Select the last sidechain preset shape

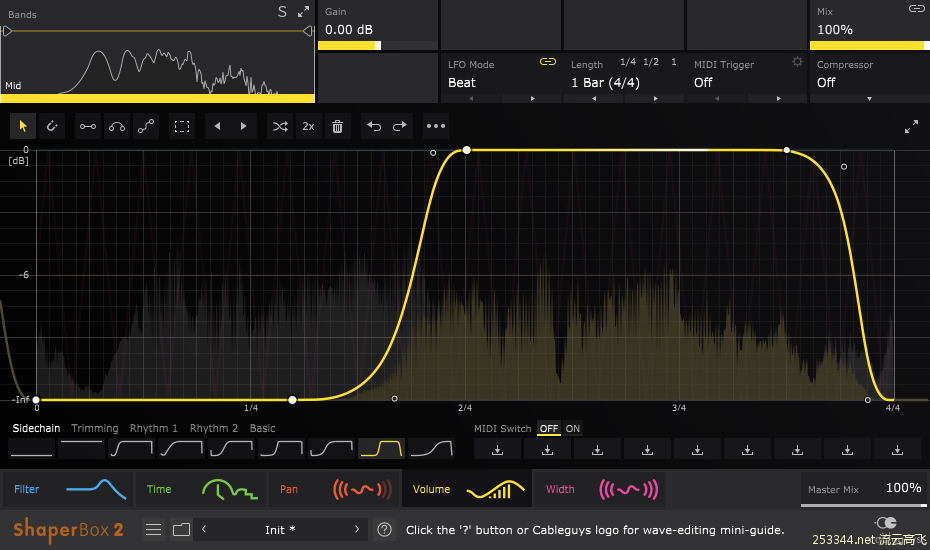pos(432,449)
